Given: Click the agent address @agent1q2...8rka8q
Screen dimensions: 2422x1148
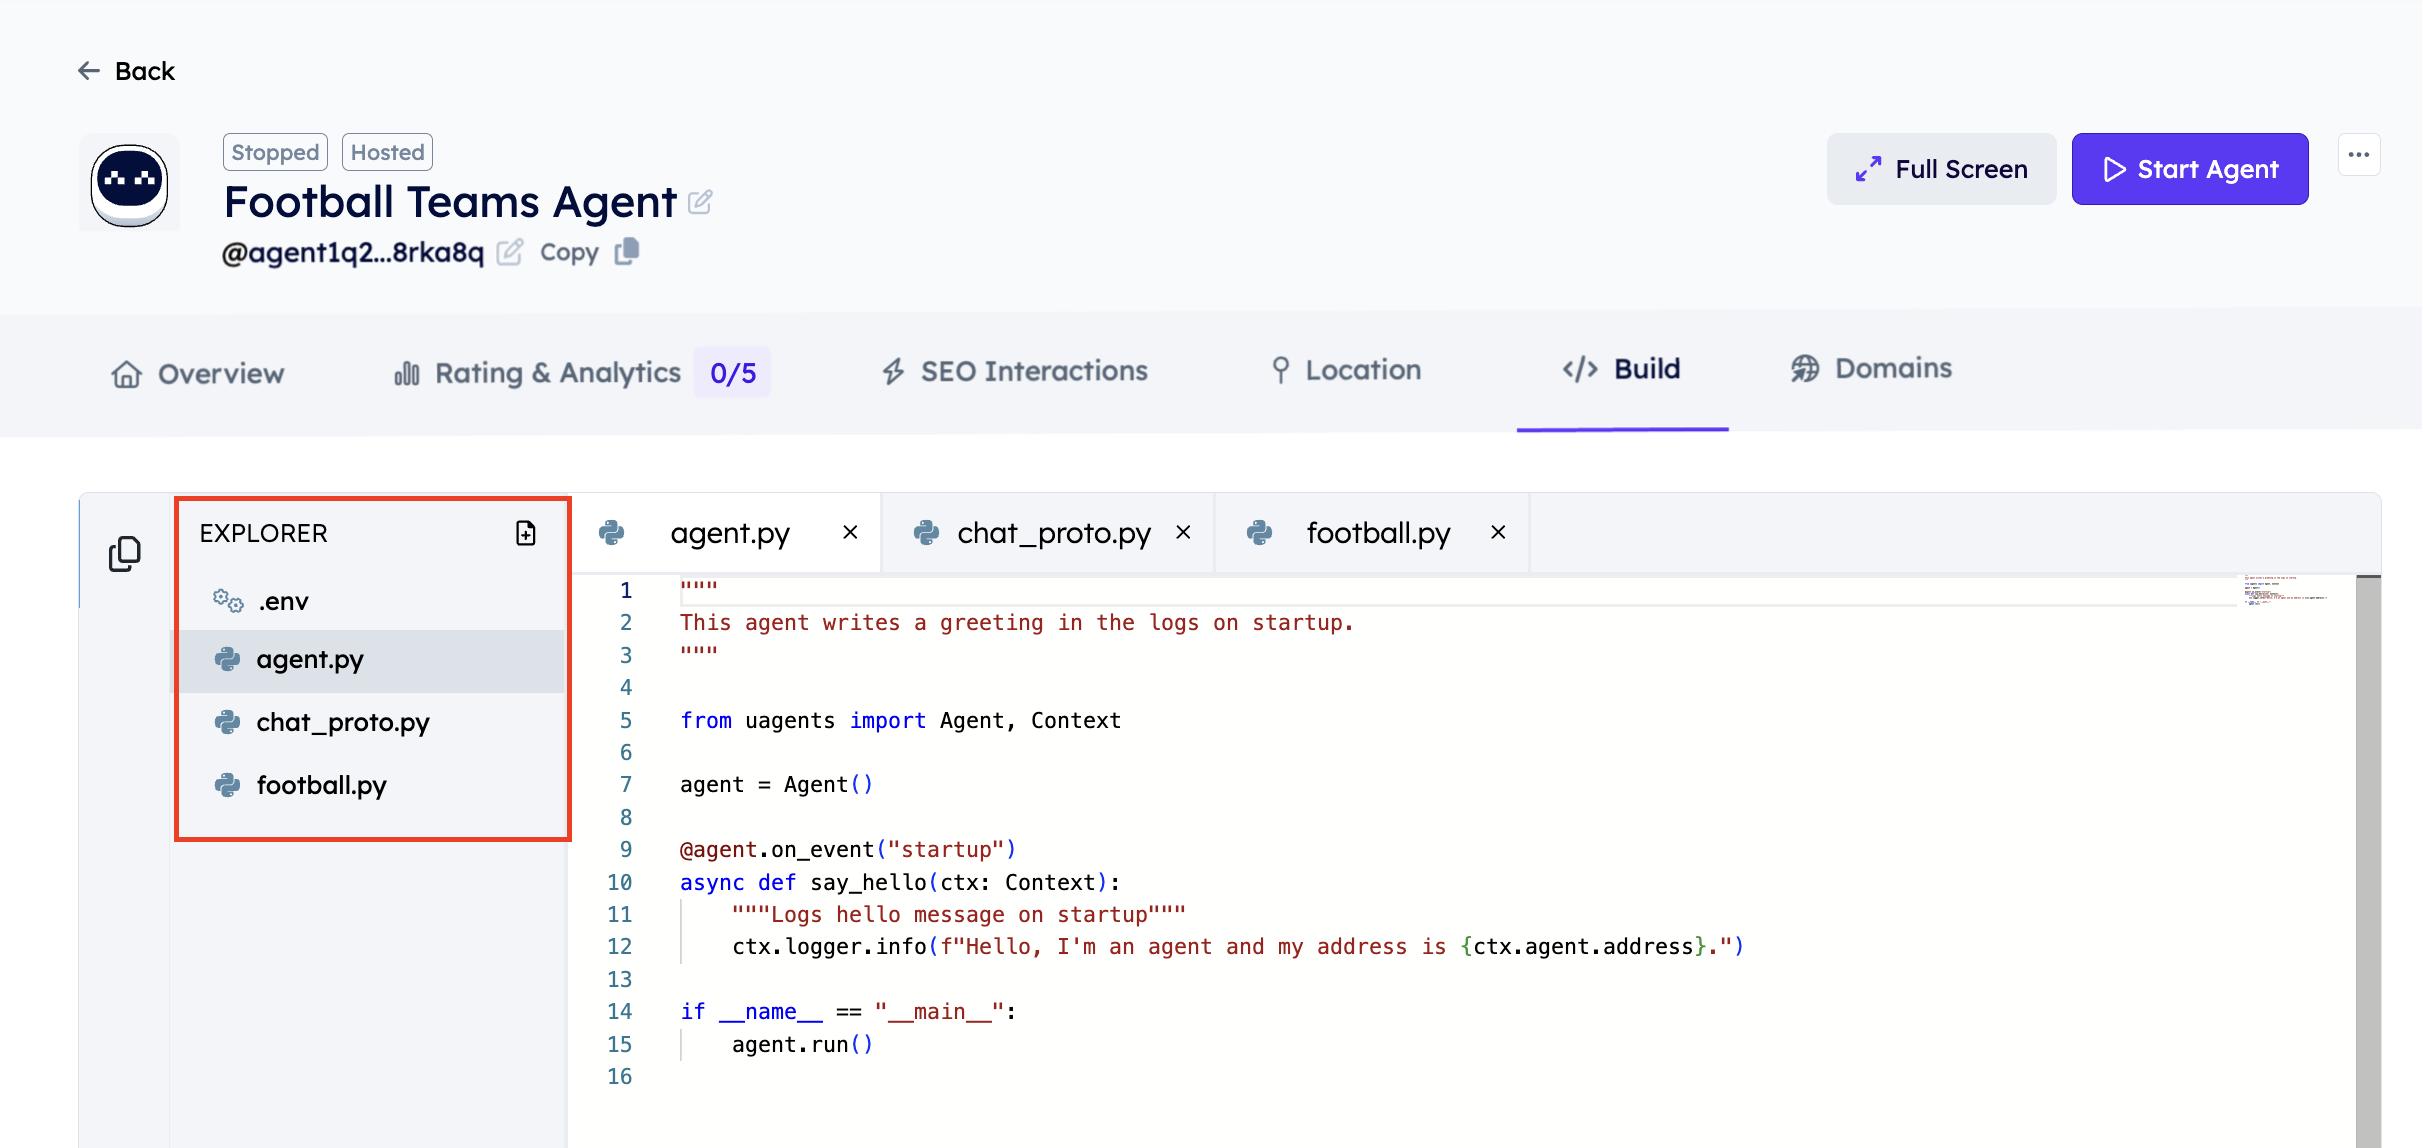Looking at the screenshot, I should click(x=352, y=253).
